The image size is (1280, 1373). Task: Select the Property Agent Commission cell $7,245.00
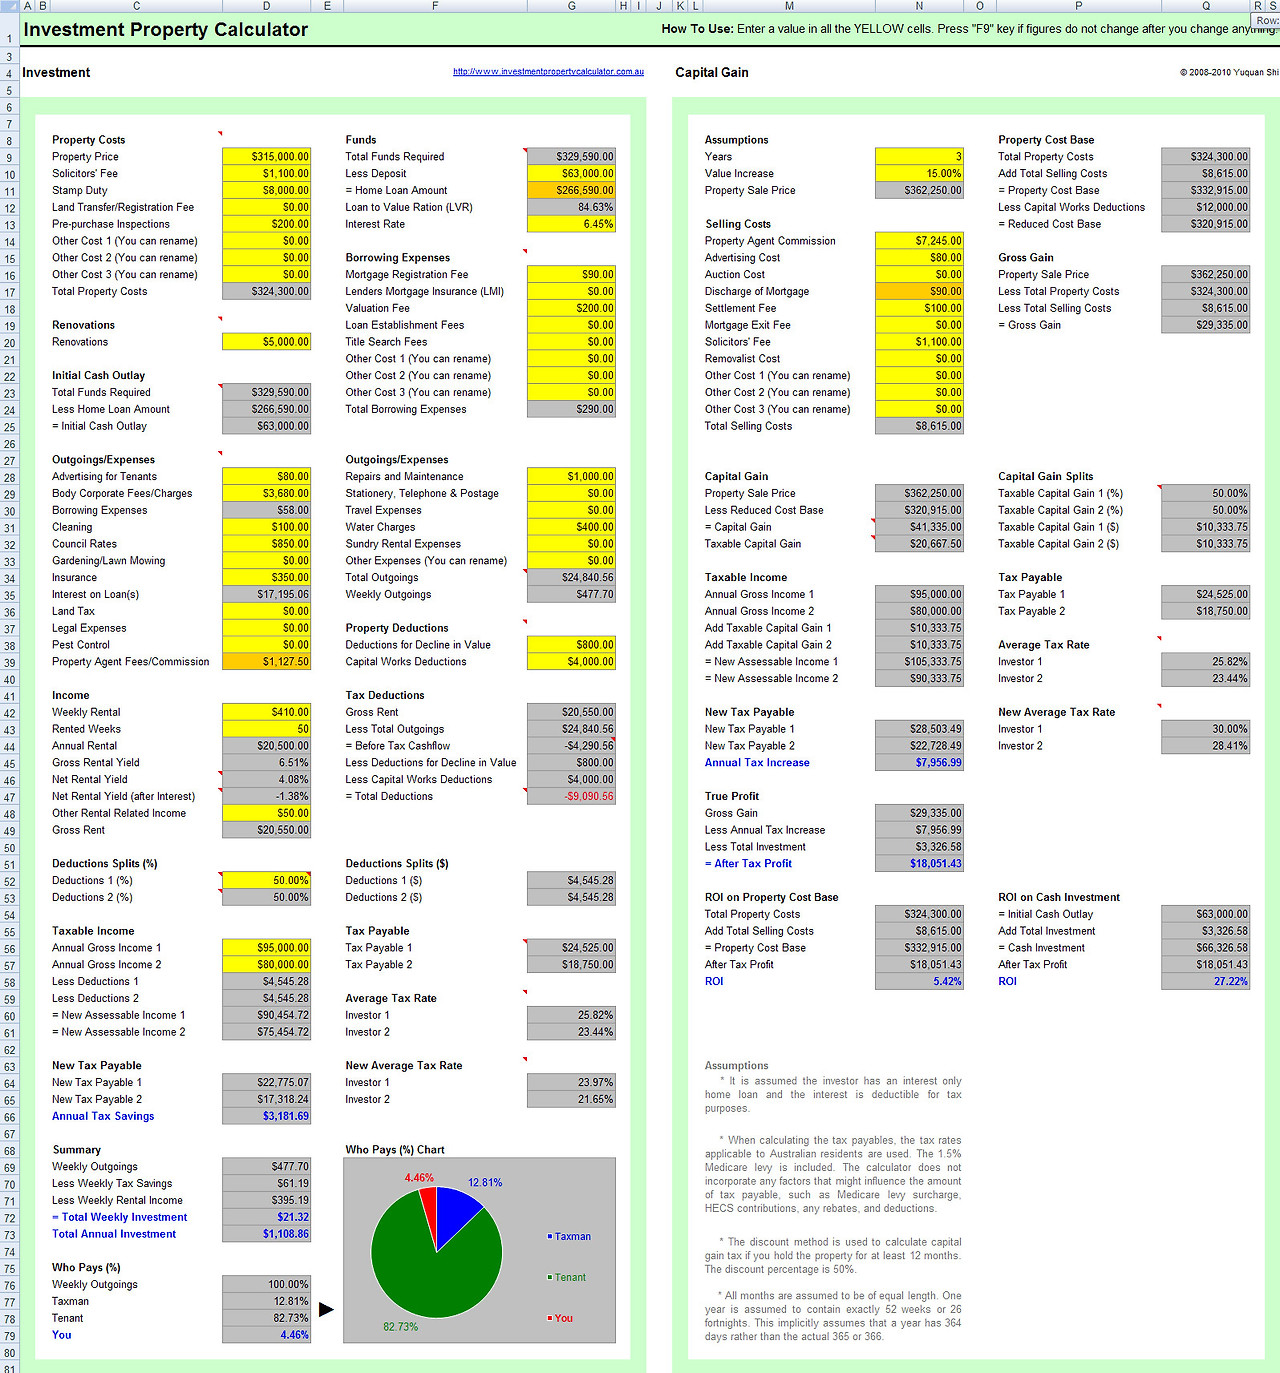click(x=919, y=241)
